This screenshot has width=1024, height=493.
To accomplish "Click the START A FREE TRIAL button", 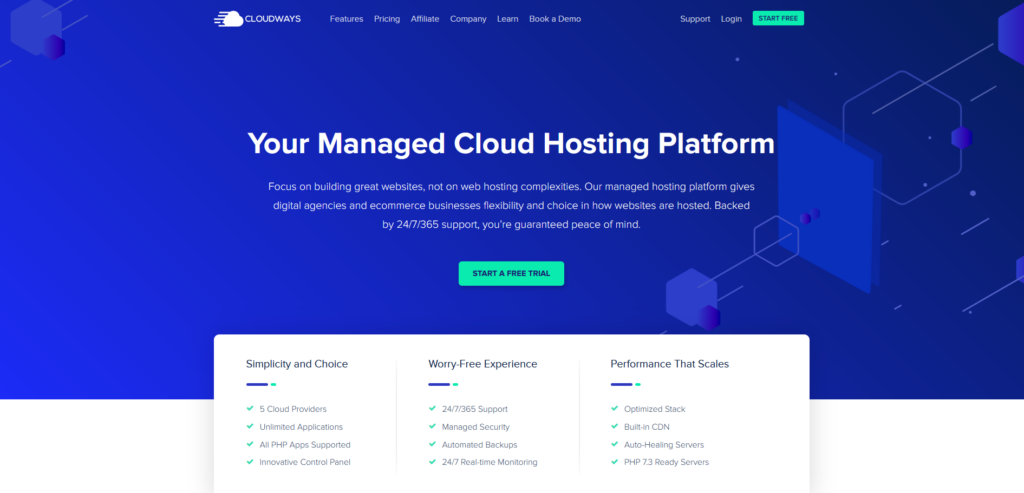I will (511, 274).
